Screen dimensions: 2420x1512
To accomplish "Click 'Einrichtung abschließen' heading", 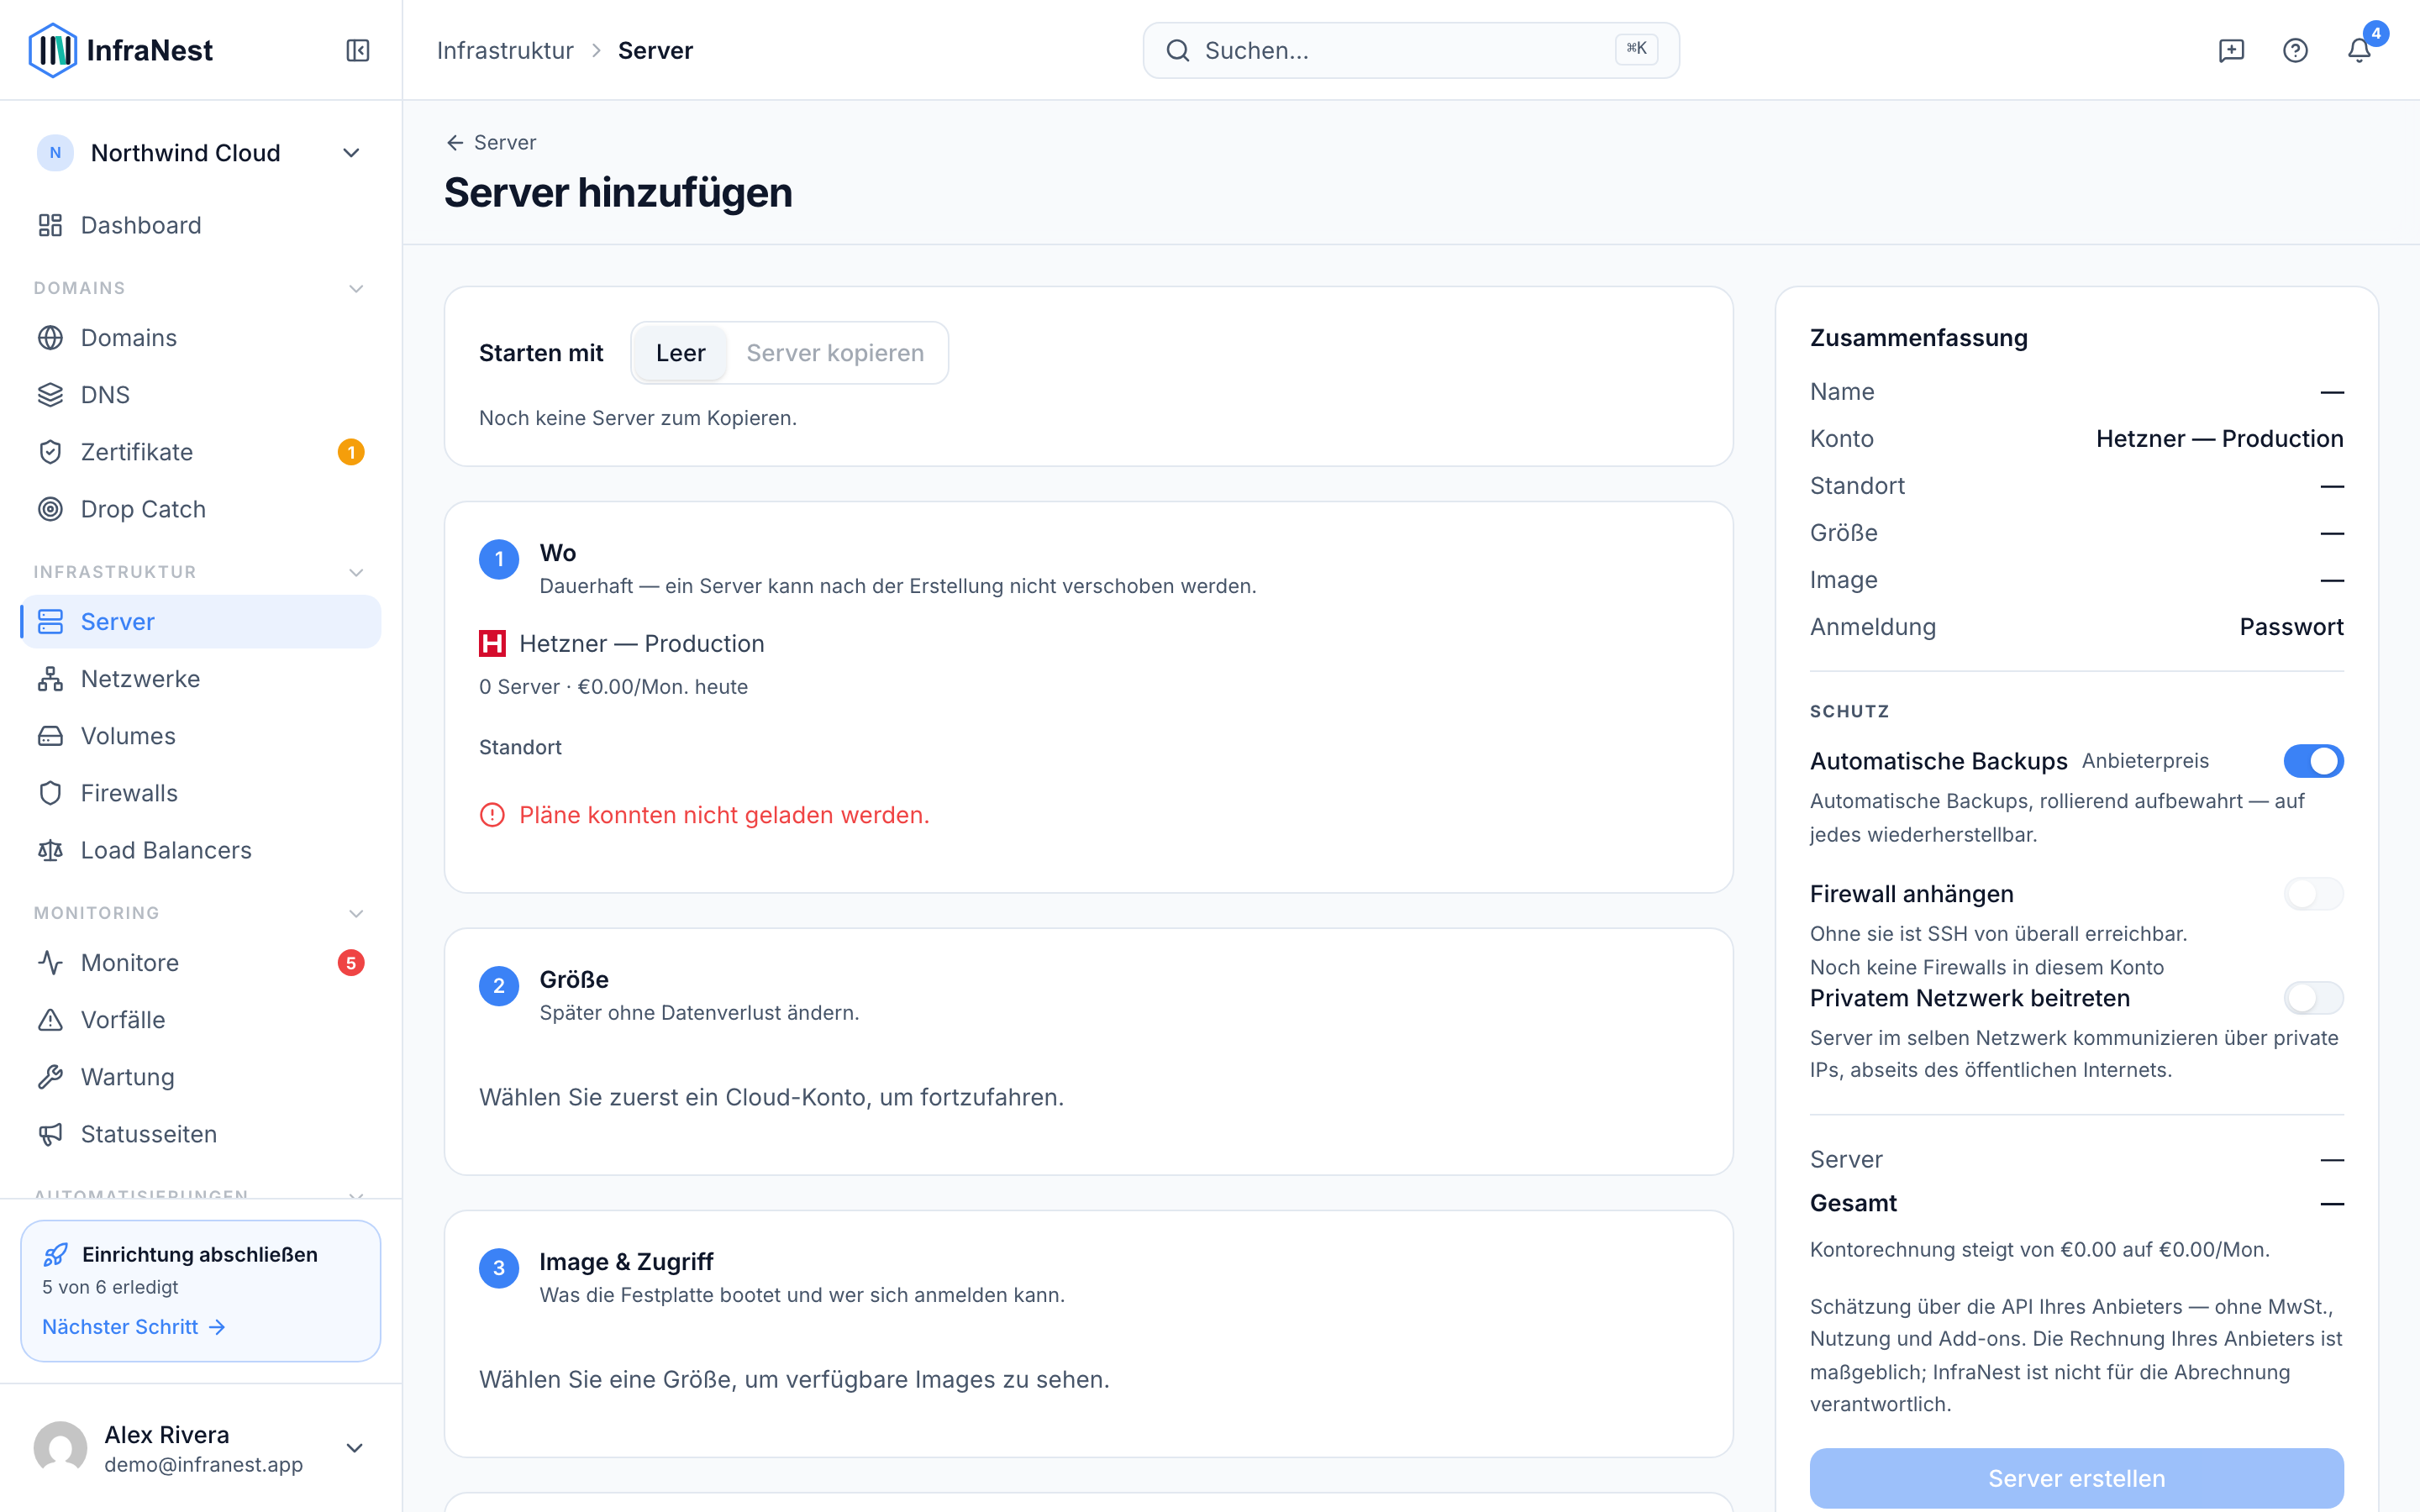I will pyautogui.click(x=200, y=1254).
